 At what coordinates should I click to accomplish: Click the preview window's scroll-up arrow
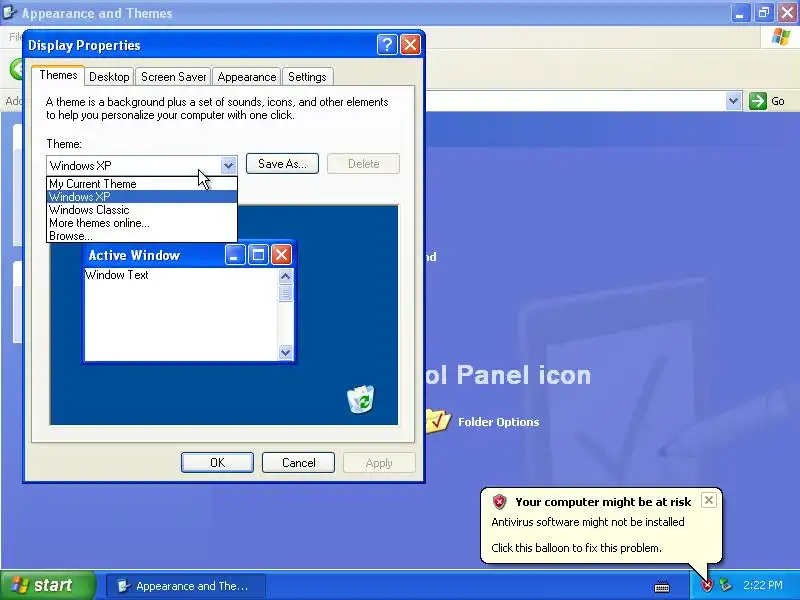[285, 277]
